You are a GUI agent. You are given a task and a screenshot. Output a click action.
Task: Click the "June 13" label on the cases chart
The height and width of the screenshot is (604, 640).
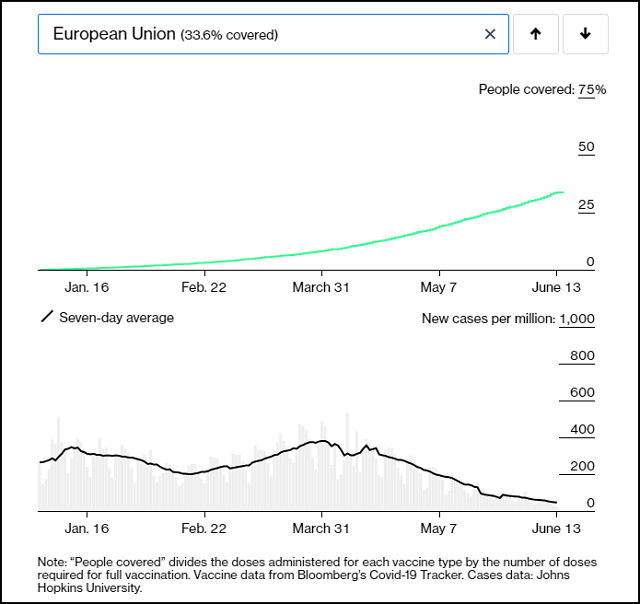(x=556, y=528)
